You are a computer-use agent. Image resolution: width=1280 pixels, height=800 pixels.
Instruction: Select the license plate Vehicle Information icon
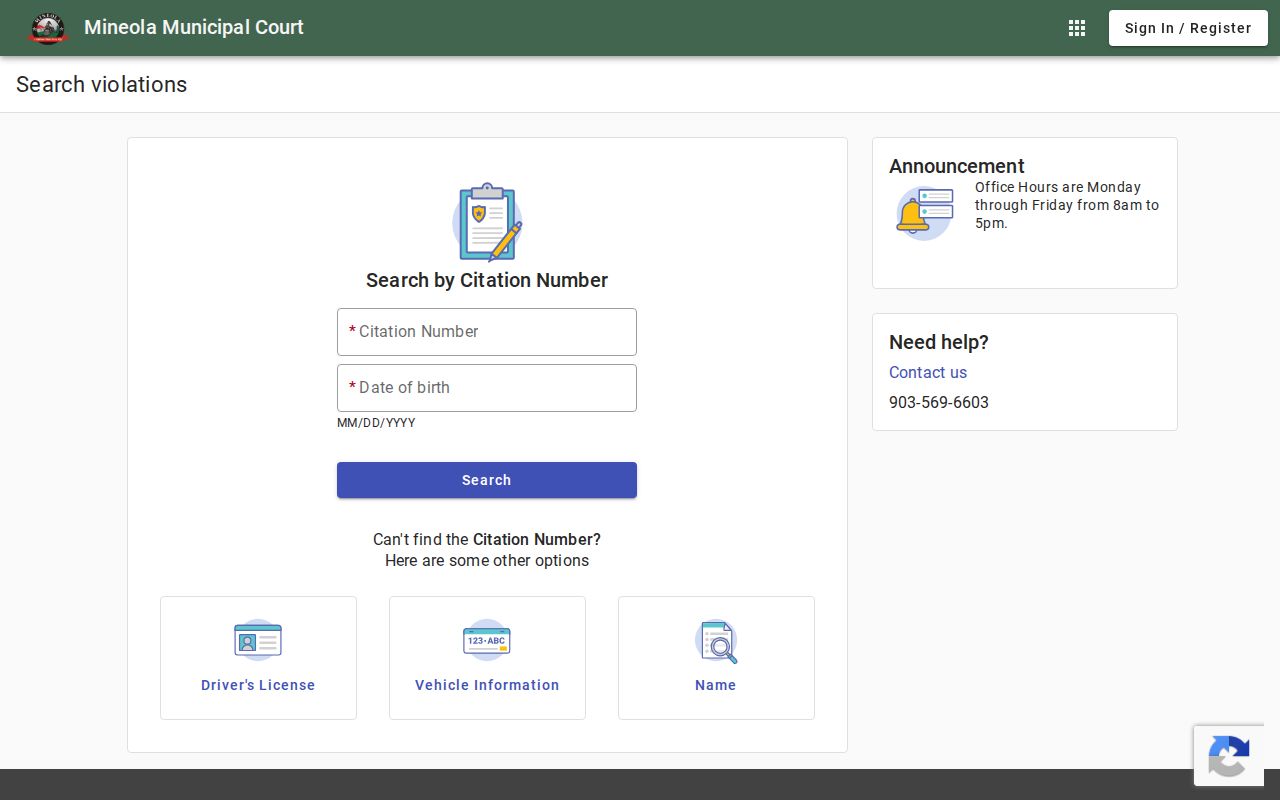[487, 640]
